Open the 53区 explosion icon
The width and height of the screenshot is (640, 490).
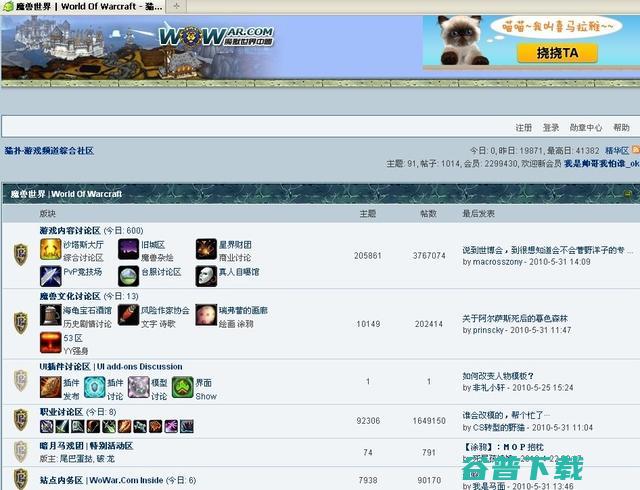point(51,343)
